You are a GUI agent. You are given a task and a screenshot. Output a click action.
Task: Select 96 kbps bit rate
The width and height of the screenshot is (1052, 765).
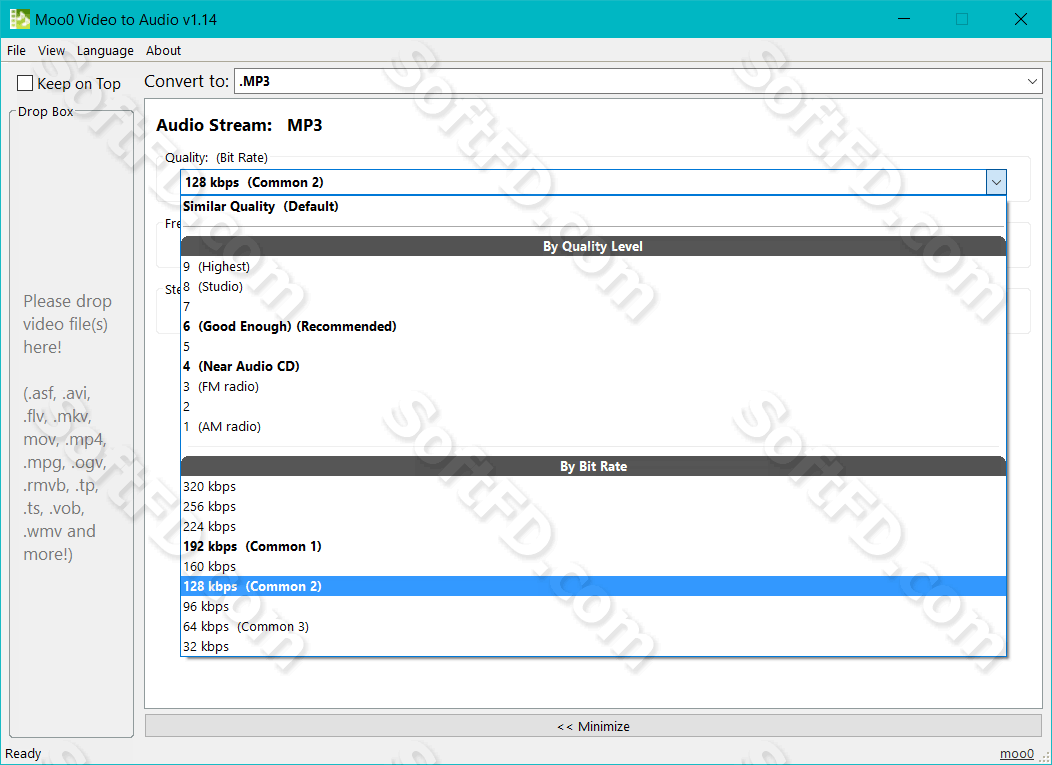[x=594, y=607]
